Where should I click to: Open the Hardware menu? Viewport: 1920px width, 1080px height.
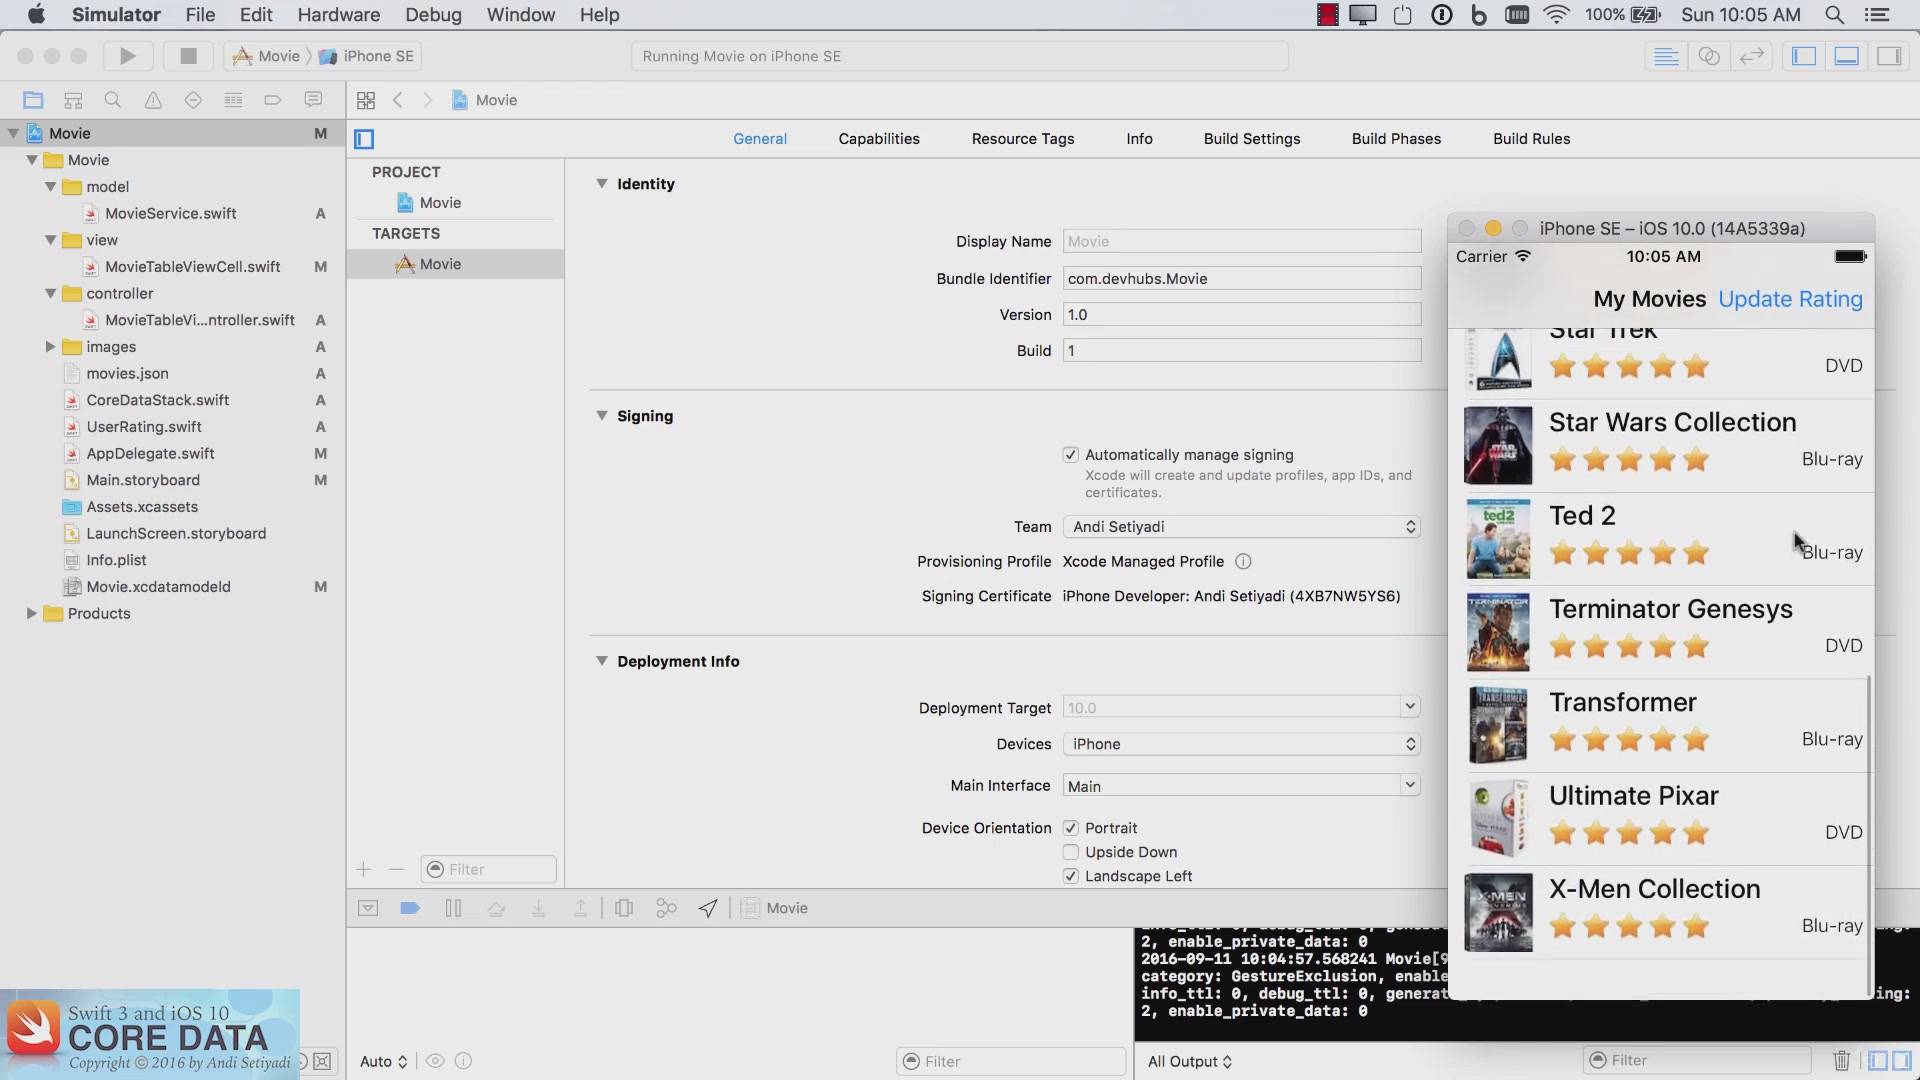pos(338,15)
